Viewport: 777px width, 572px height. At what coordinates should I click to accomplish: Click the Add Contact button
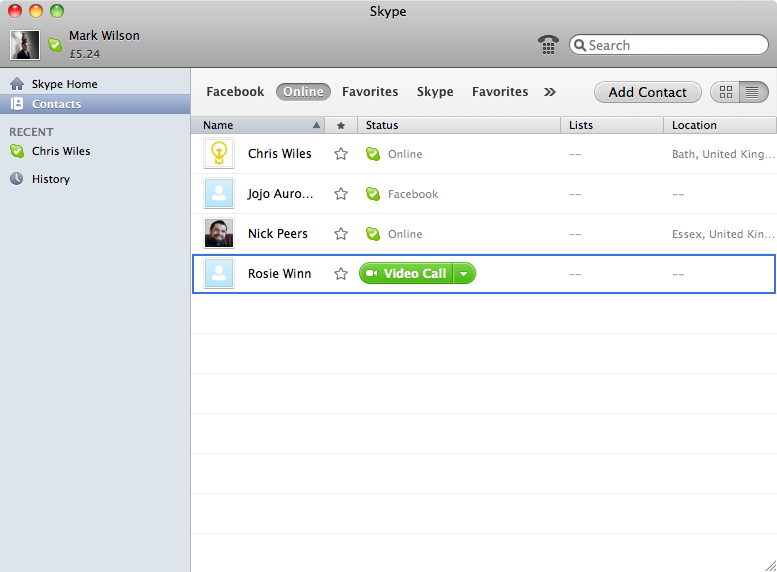648,92
